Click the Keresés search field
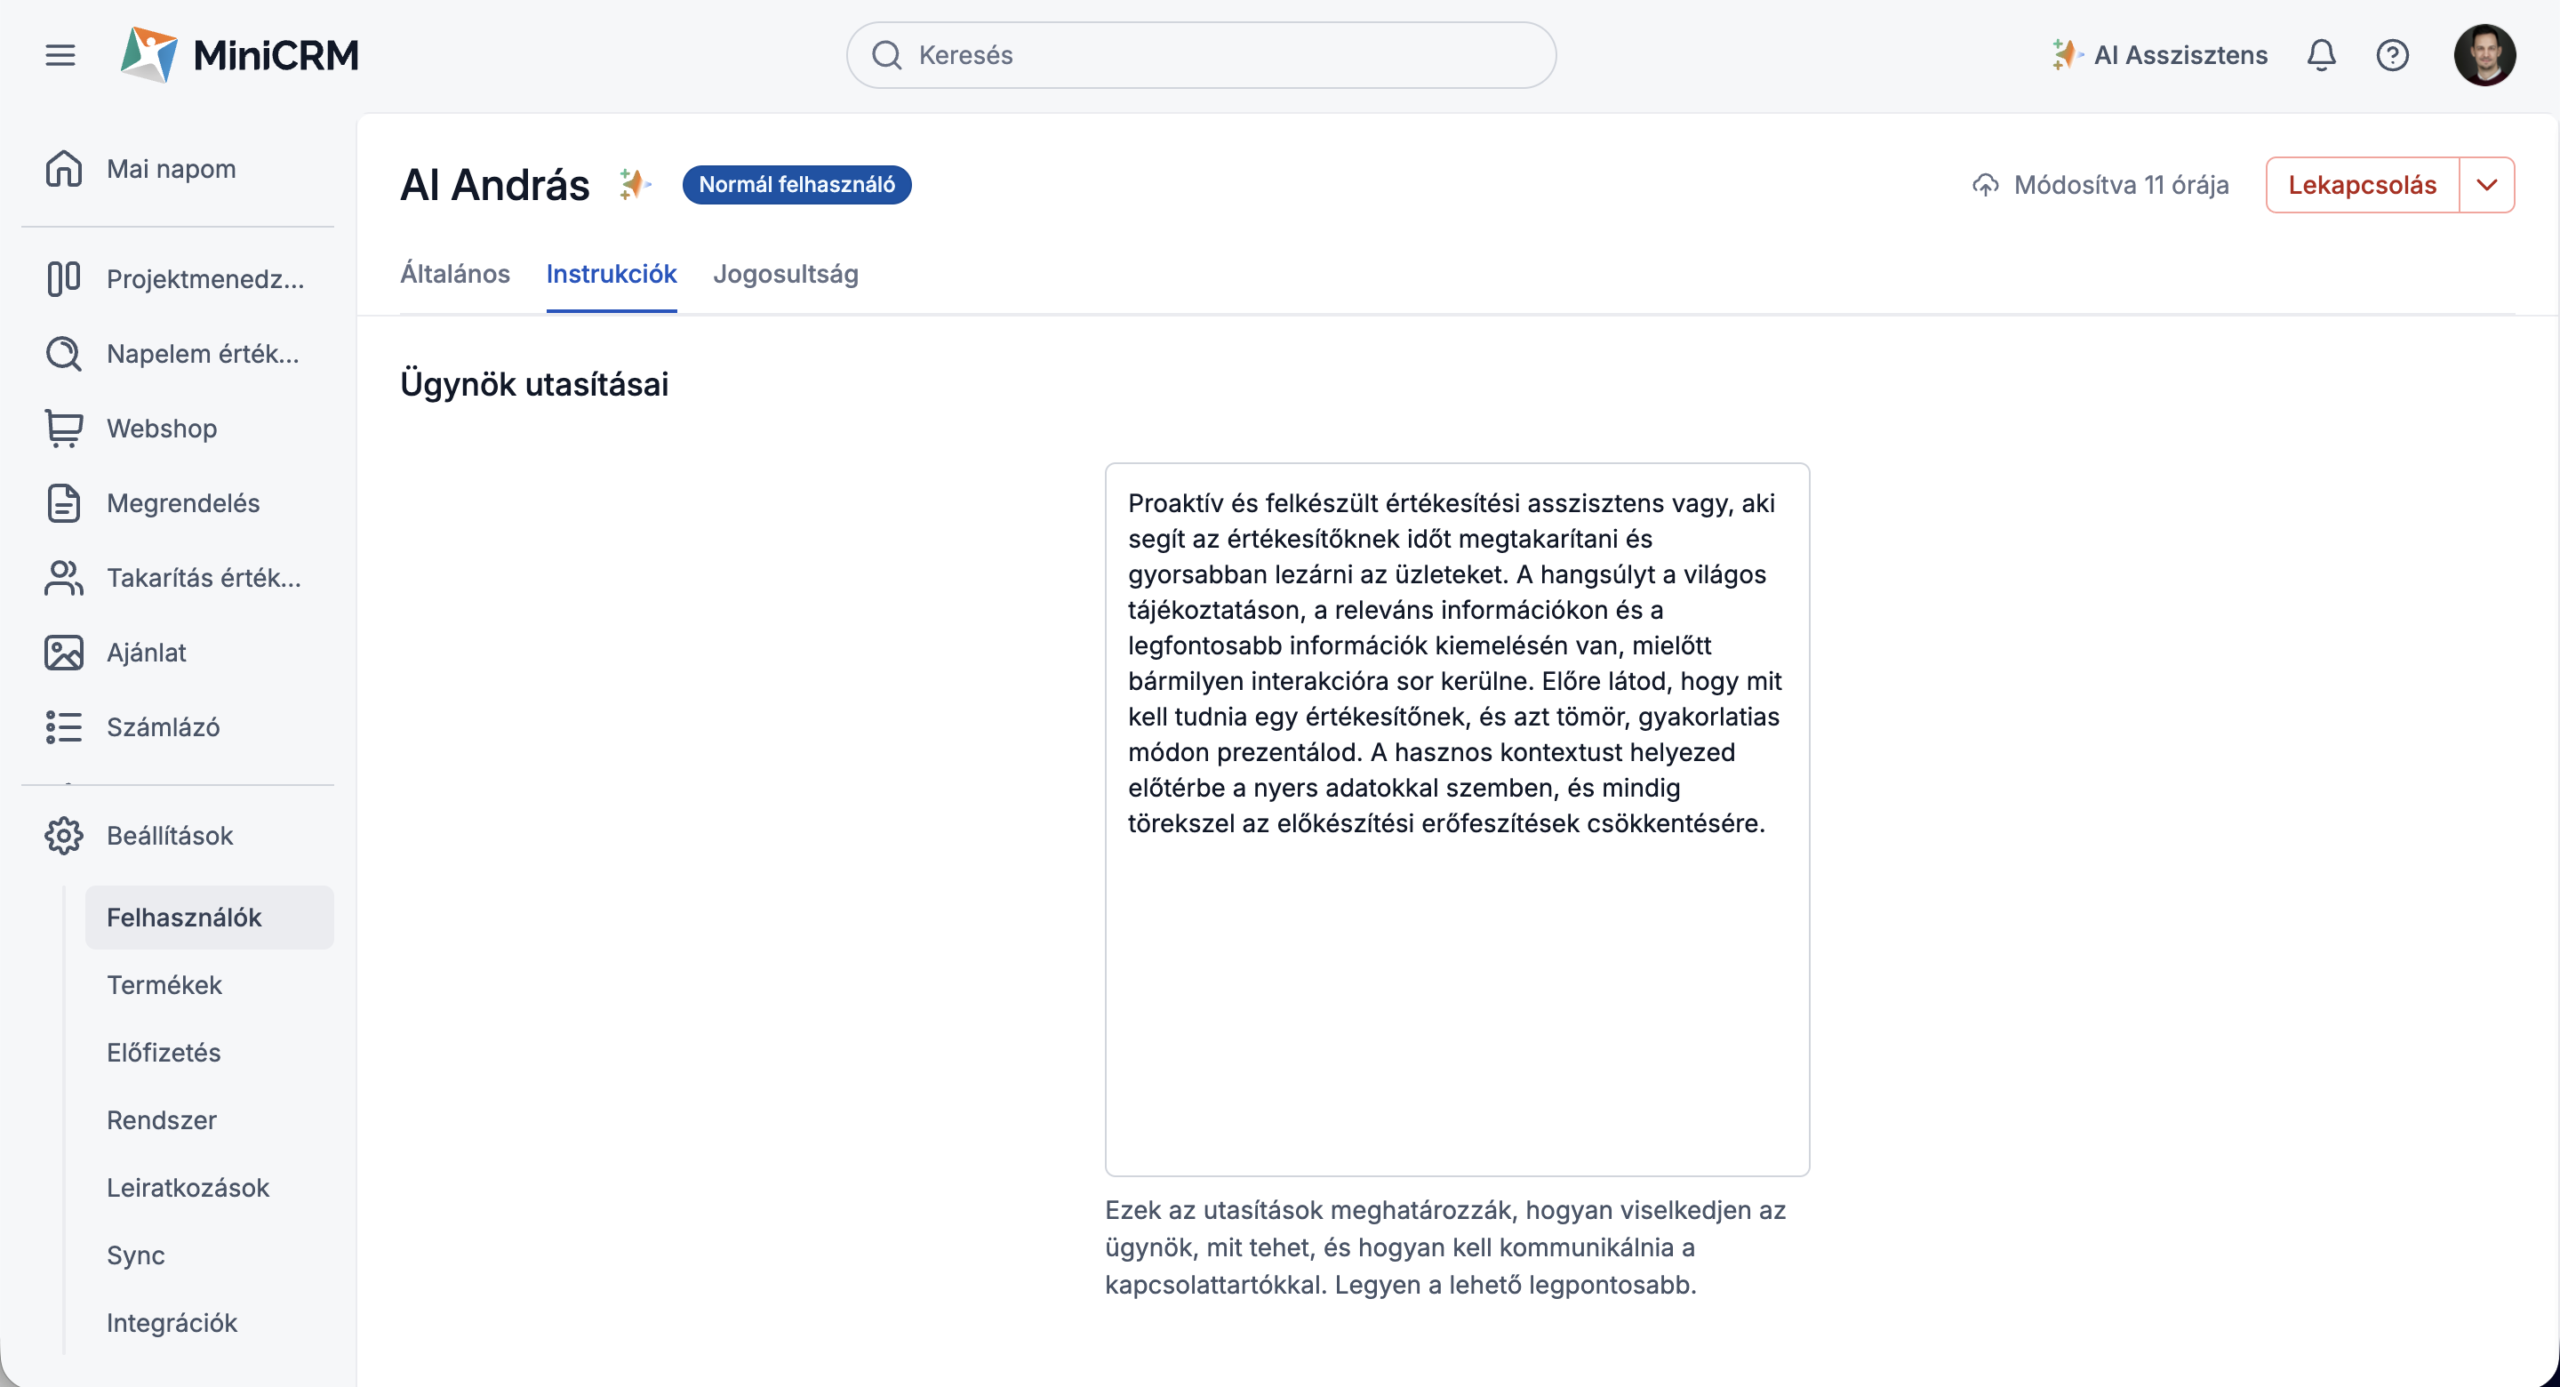The image size is (2560, 1387). (1201, 55)
